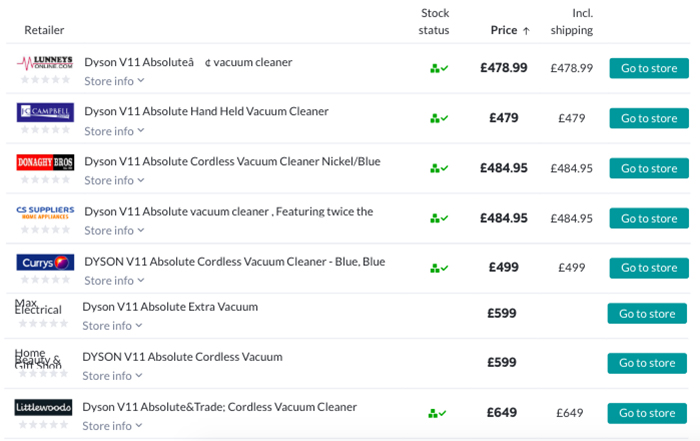Click in-stock icon for Littlewoods offer
700x441 pixels.
point(438,413)
